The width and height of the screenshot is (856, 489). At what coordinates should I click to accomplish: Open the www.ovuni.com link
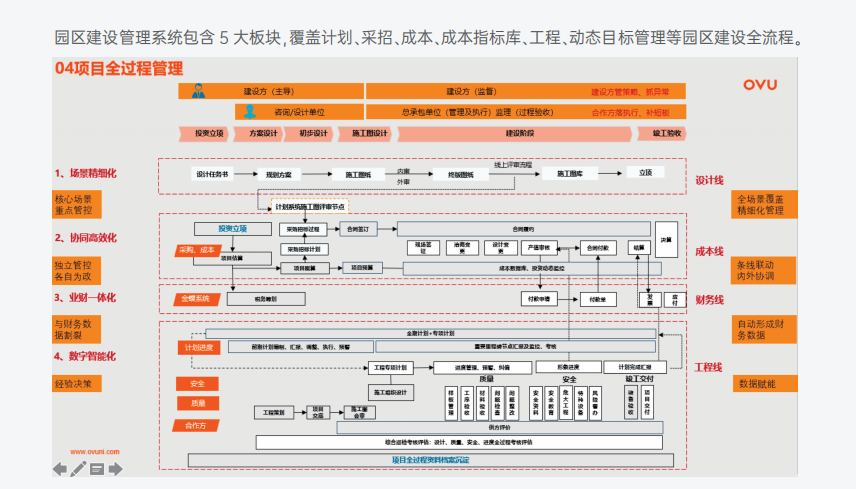[95, 451]
